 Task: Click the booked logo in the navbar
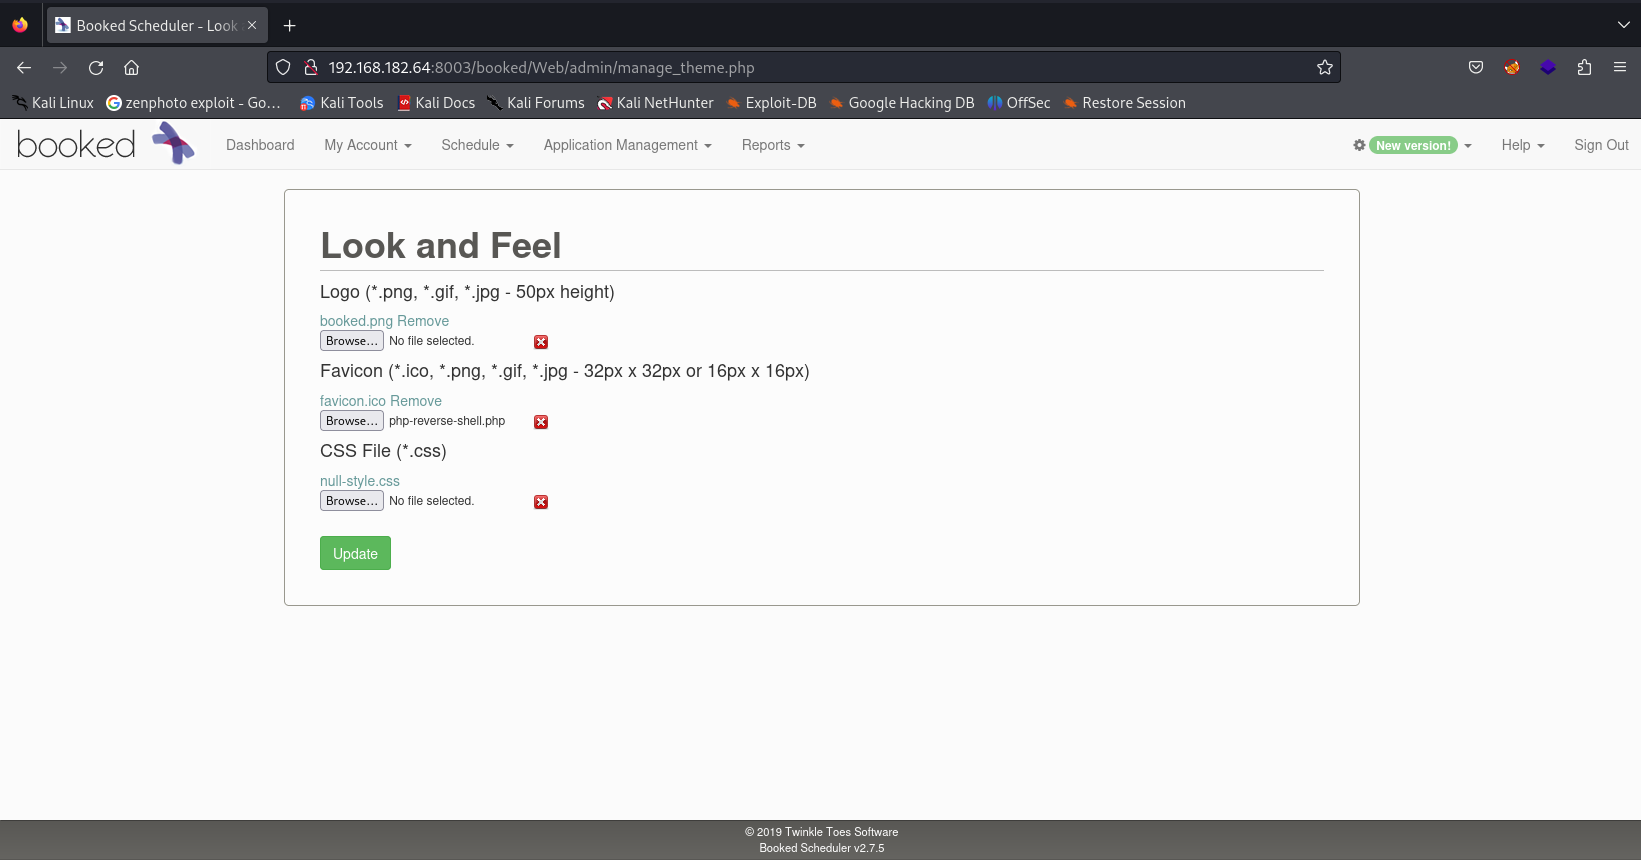coord(105,145)
